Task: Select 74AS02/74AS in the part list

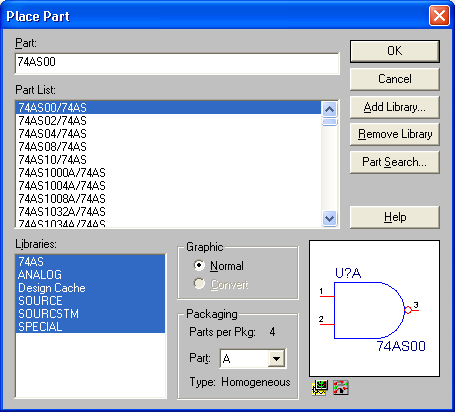Action: tap(168, 120)
